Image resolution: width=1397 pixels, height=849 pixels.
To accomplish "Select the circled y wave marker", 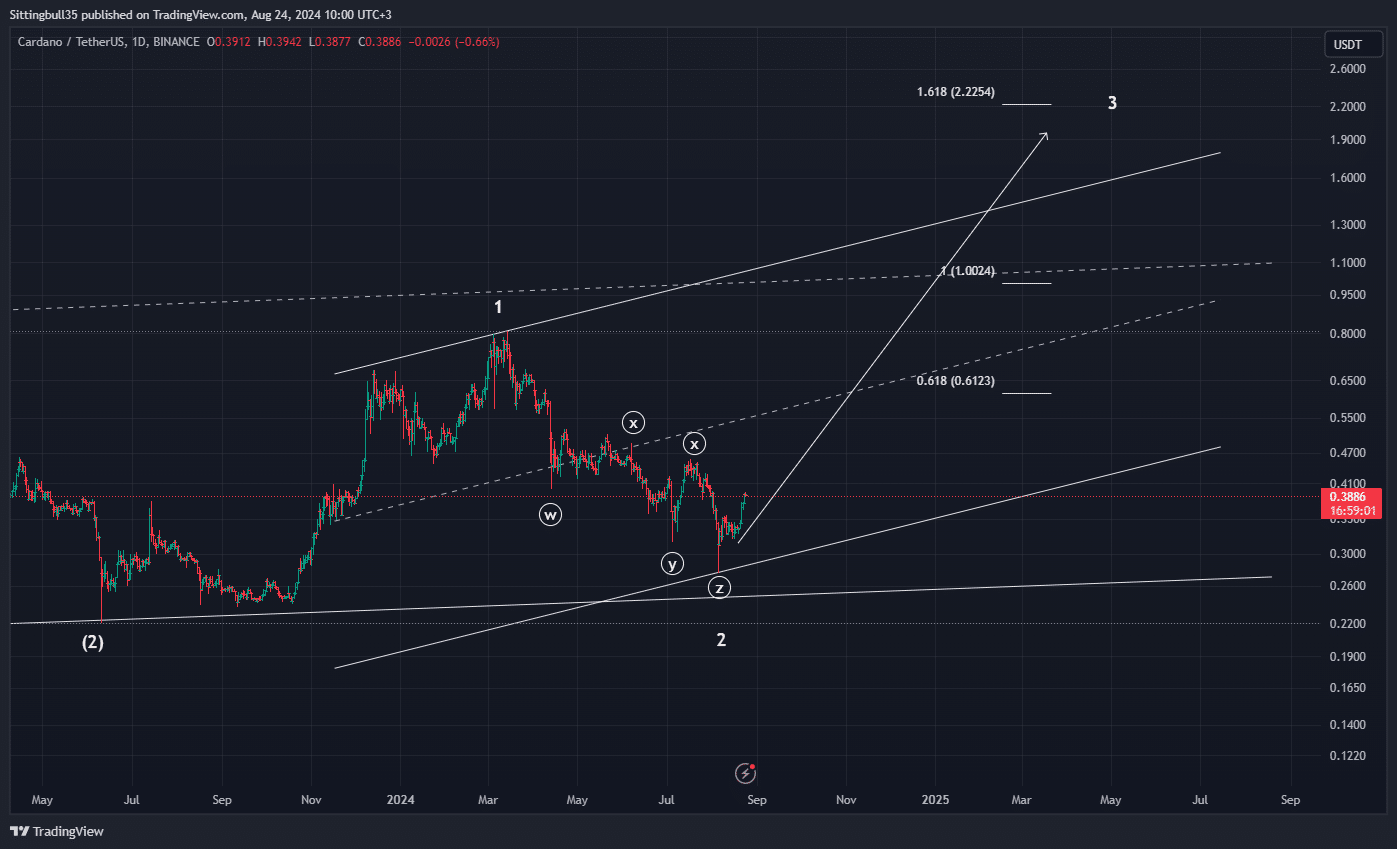I will click(673, 563).
